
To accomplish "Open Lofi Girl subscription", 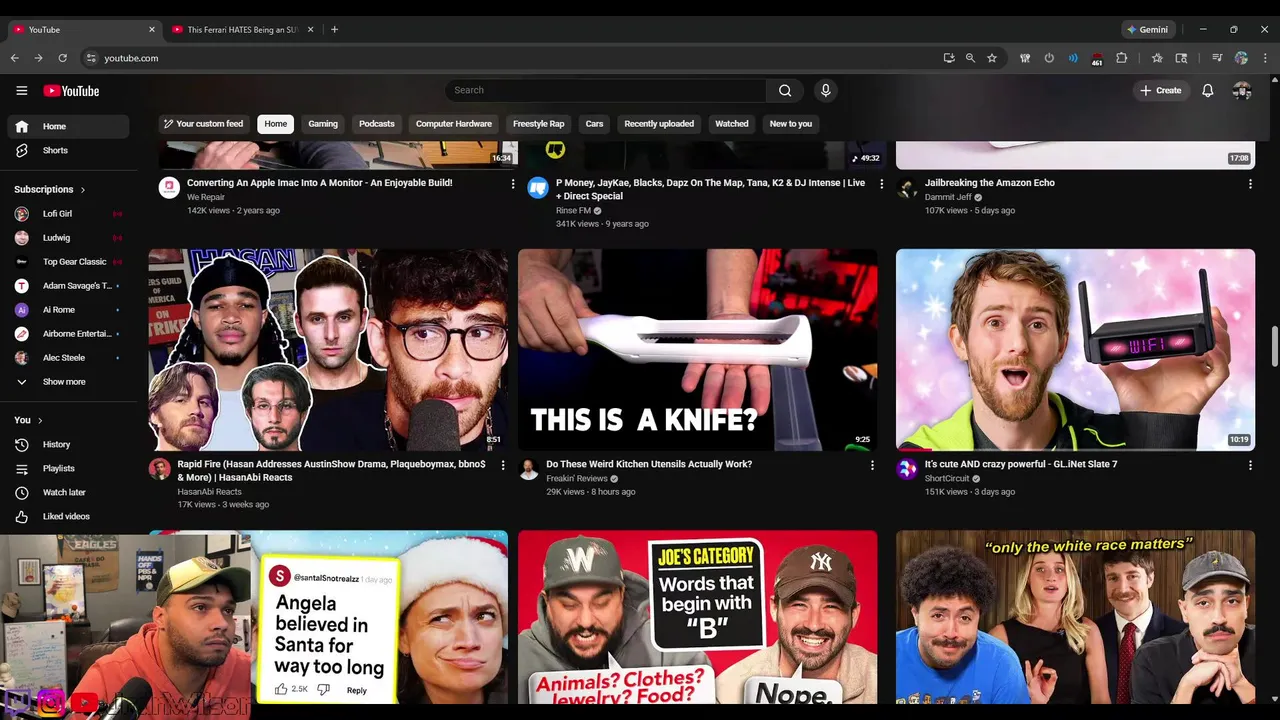I will (x=68, y=214).
